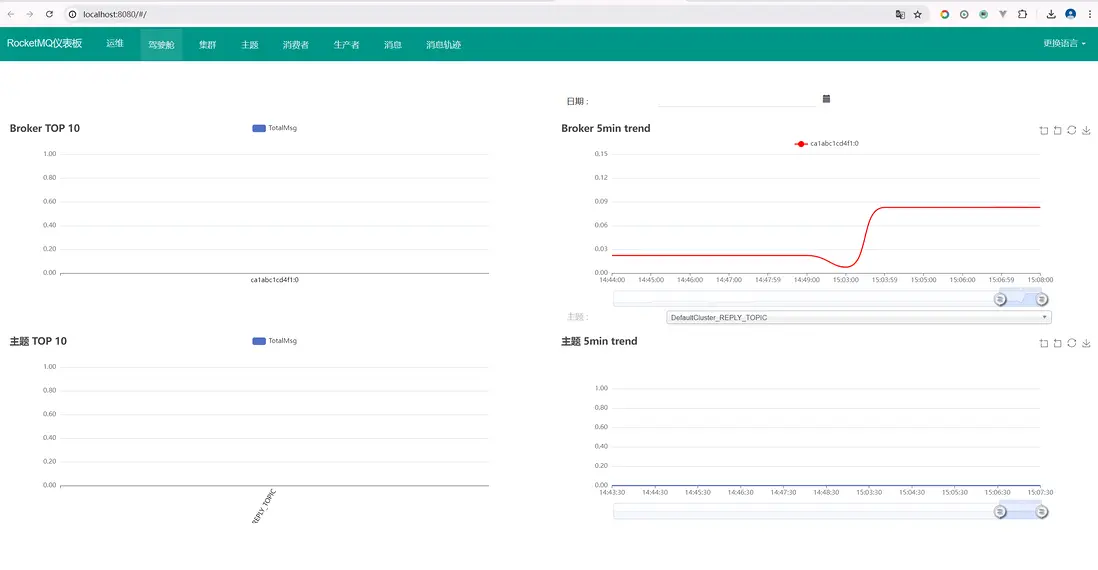Open the Chrome profile avatar
This screenshot has width=1098, height=570.
click(x=1071, y=14)
